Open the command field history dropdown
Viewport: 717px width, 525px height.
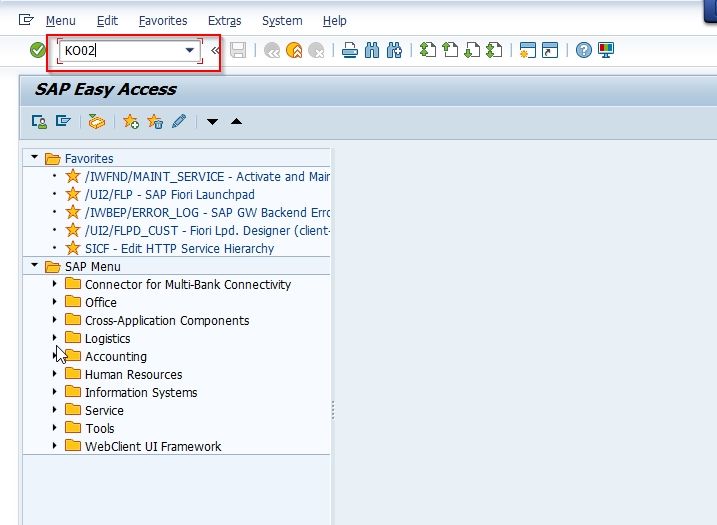190,50
